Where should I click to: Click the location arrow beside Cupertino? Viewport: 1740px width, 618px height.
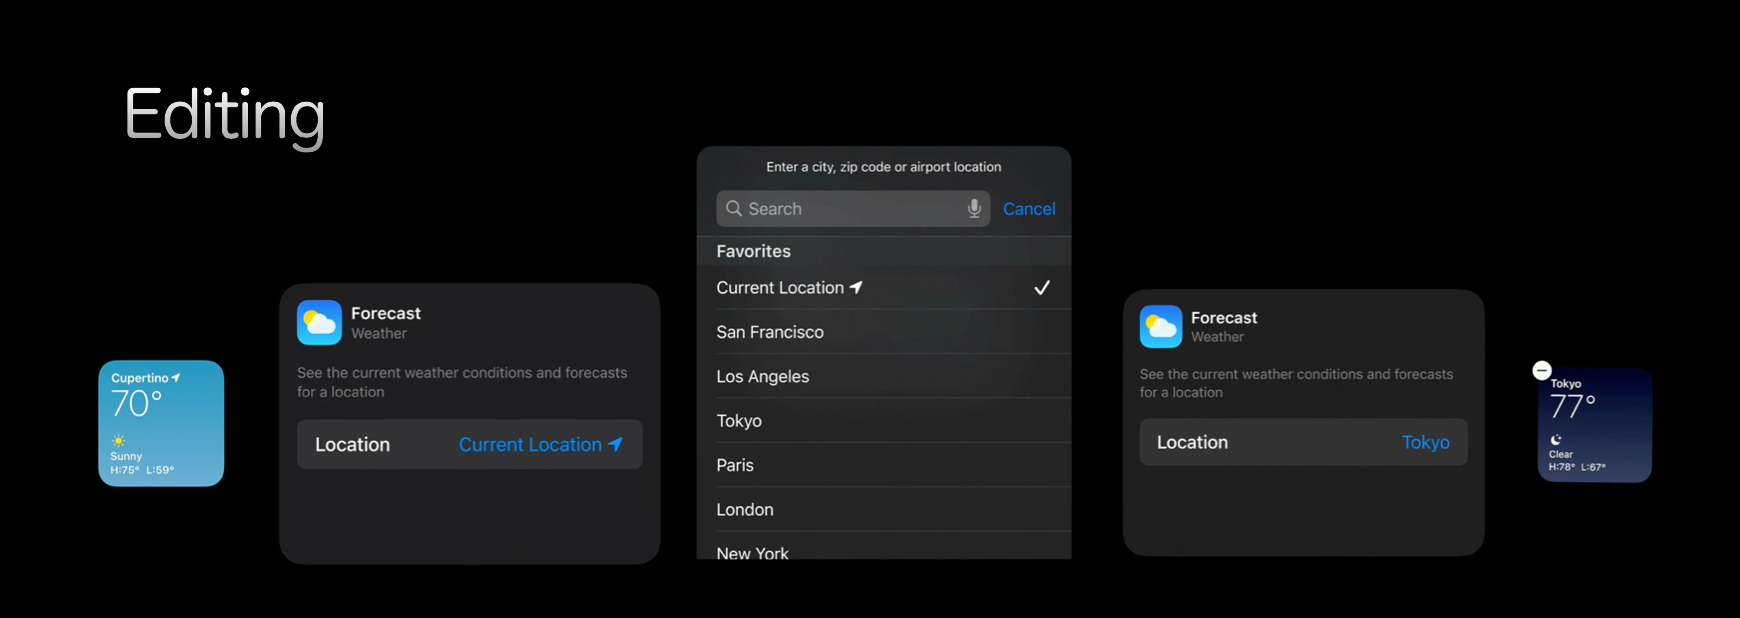point(176,378)
